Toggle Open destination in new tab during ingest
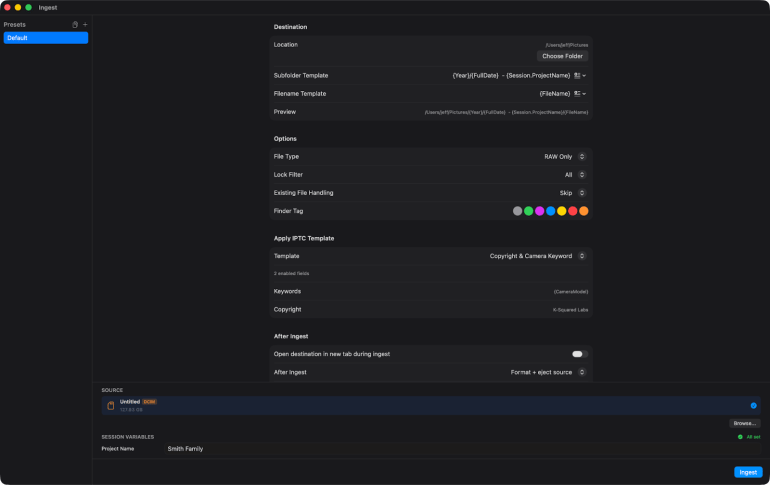Viewport: 770px width, 485px height. [x=579, y=354]
